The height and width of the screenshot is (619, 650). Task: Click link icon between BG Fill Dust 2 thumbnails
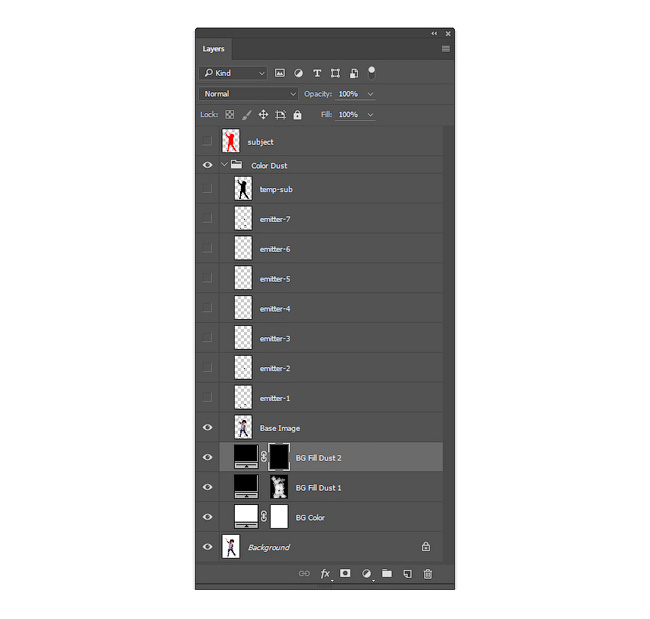click(x=264, y=457)
